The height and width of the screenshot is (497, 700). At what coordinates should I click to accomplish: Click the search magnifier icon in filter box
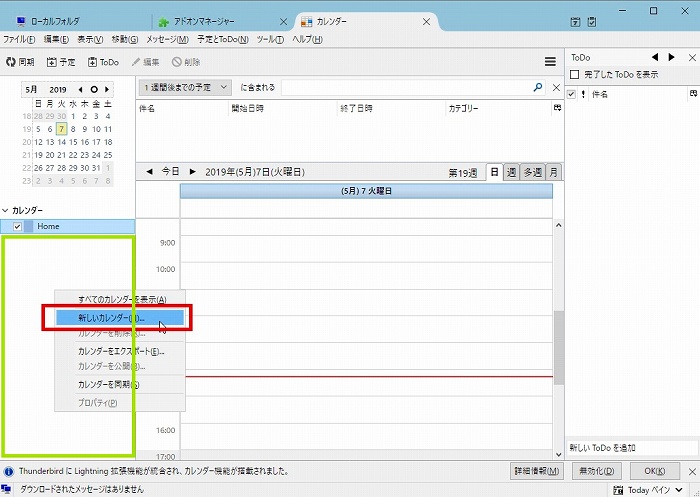tap(538, 88)
